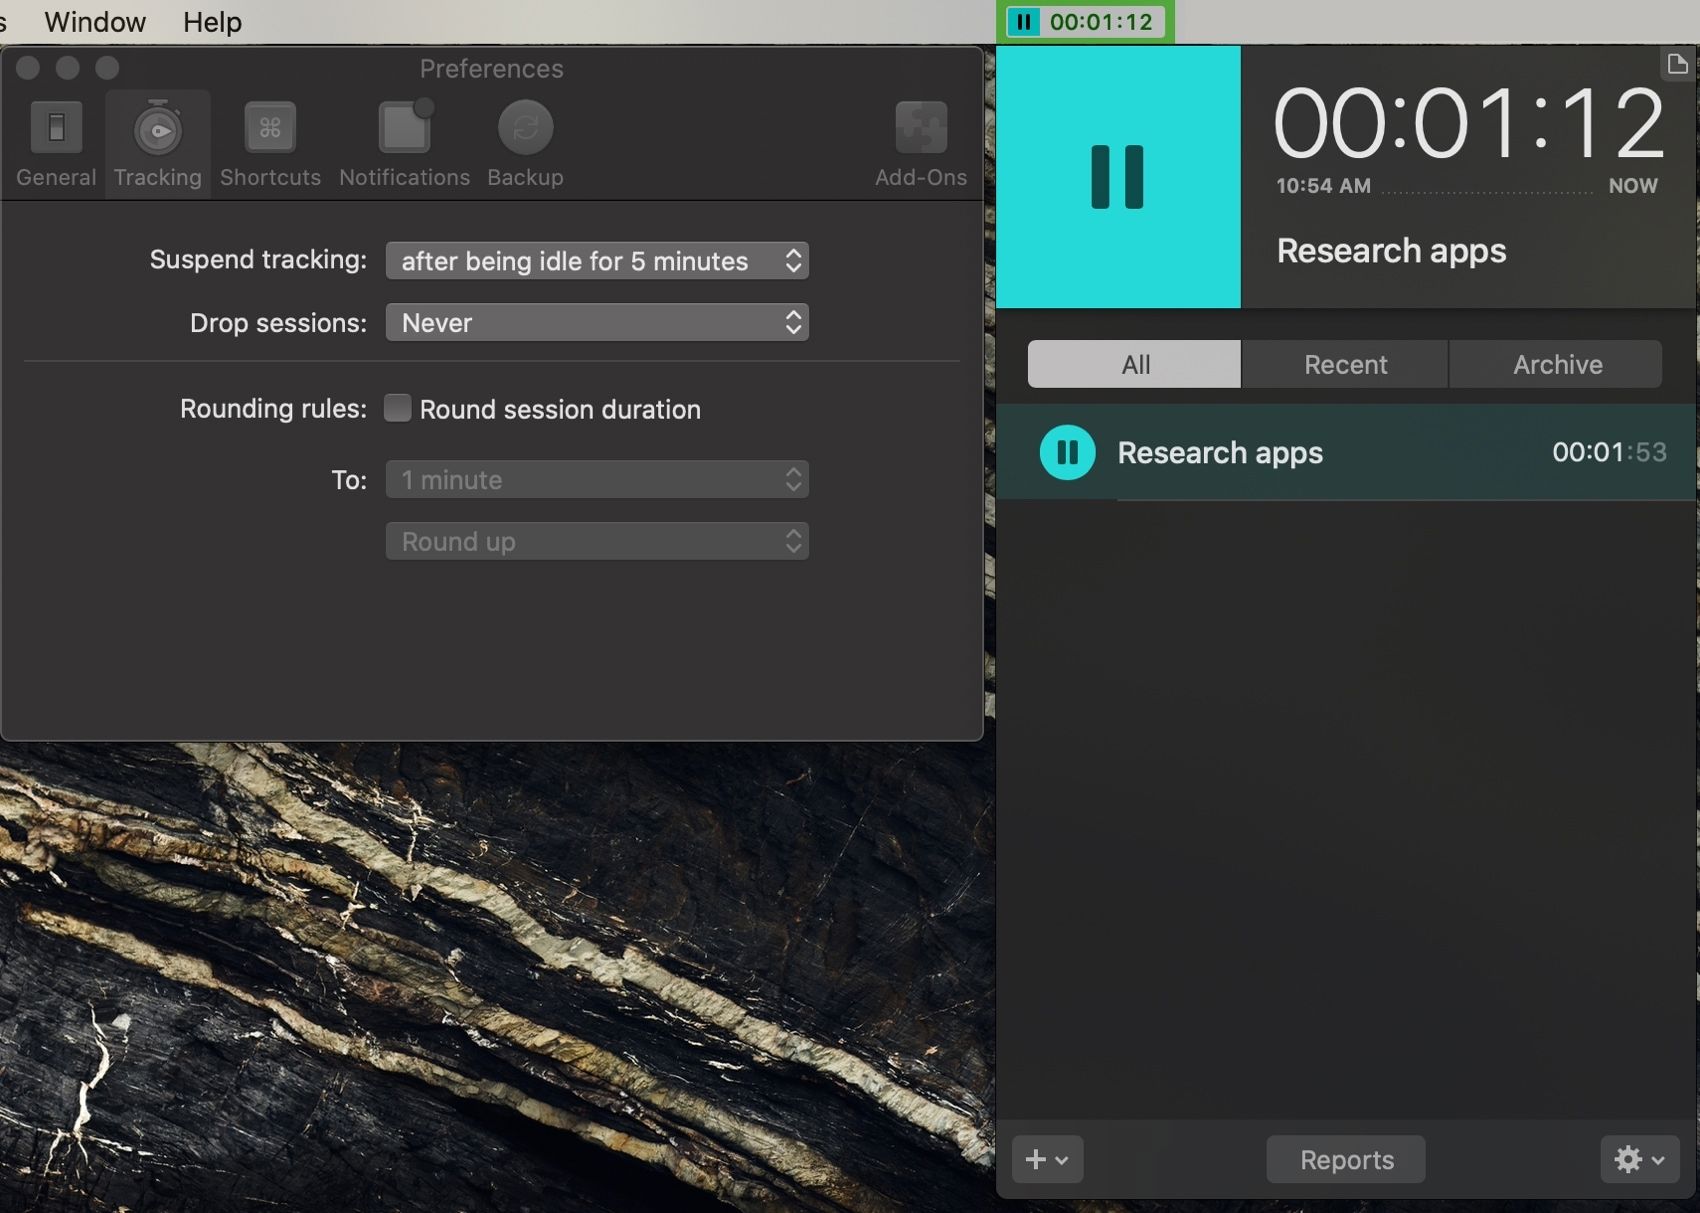The width and height of the screenshot is (1700, 1213).
Task: Open the Notifications preferences pane
Action: point(404,144)
